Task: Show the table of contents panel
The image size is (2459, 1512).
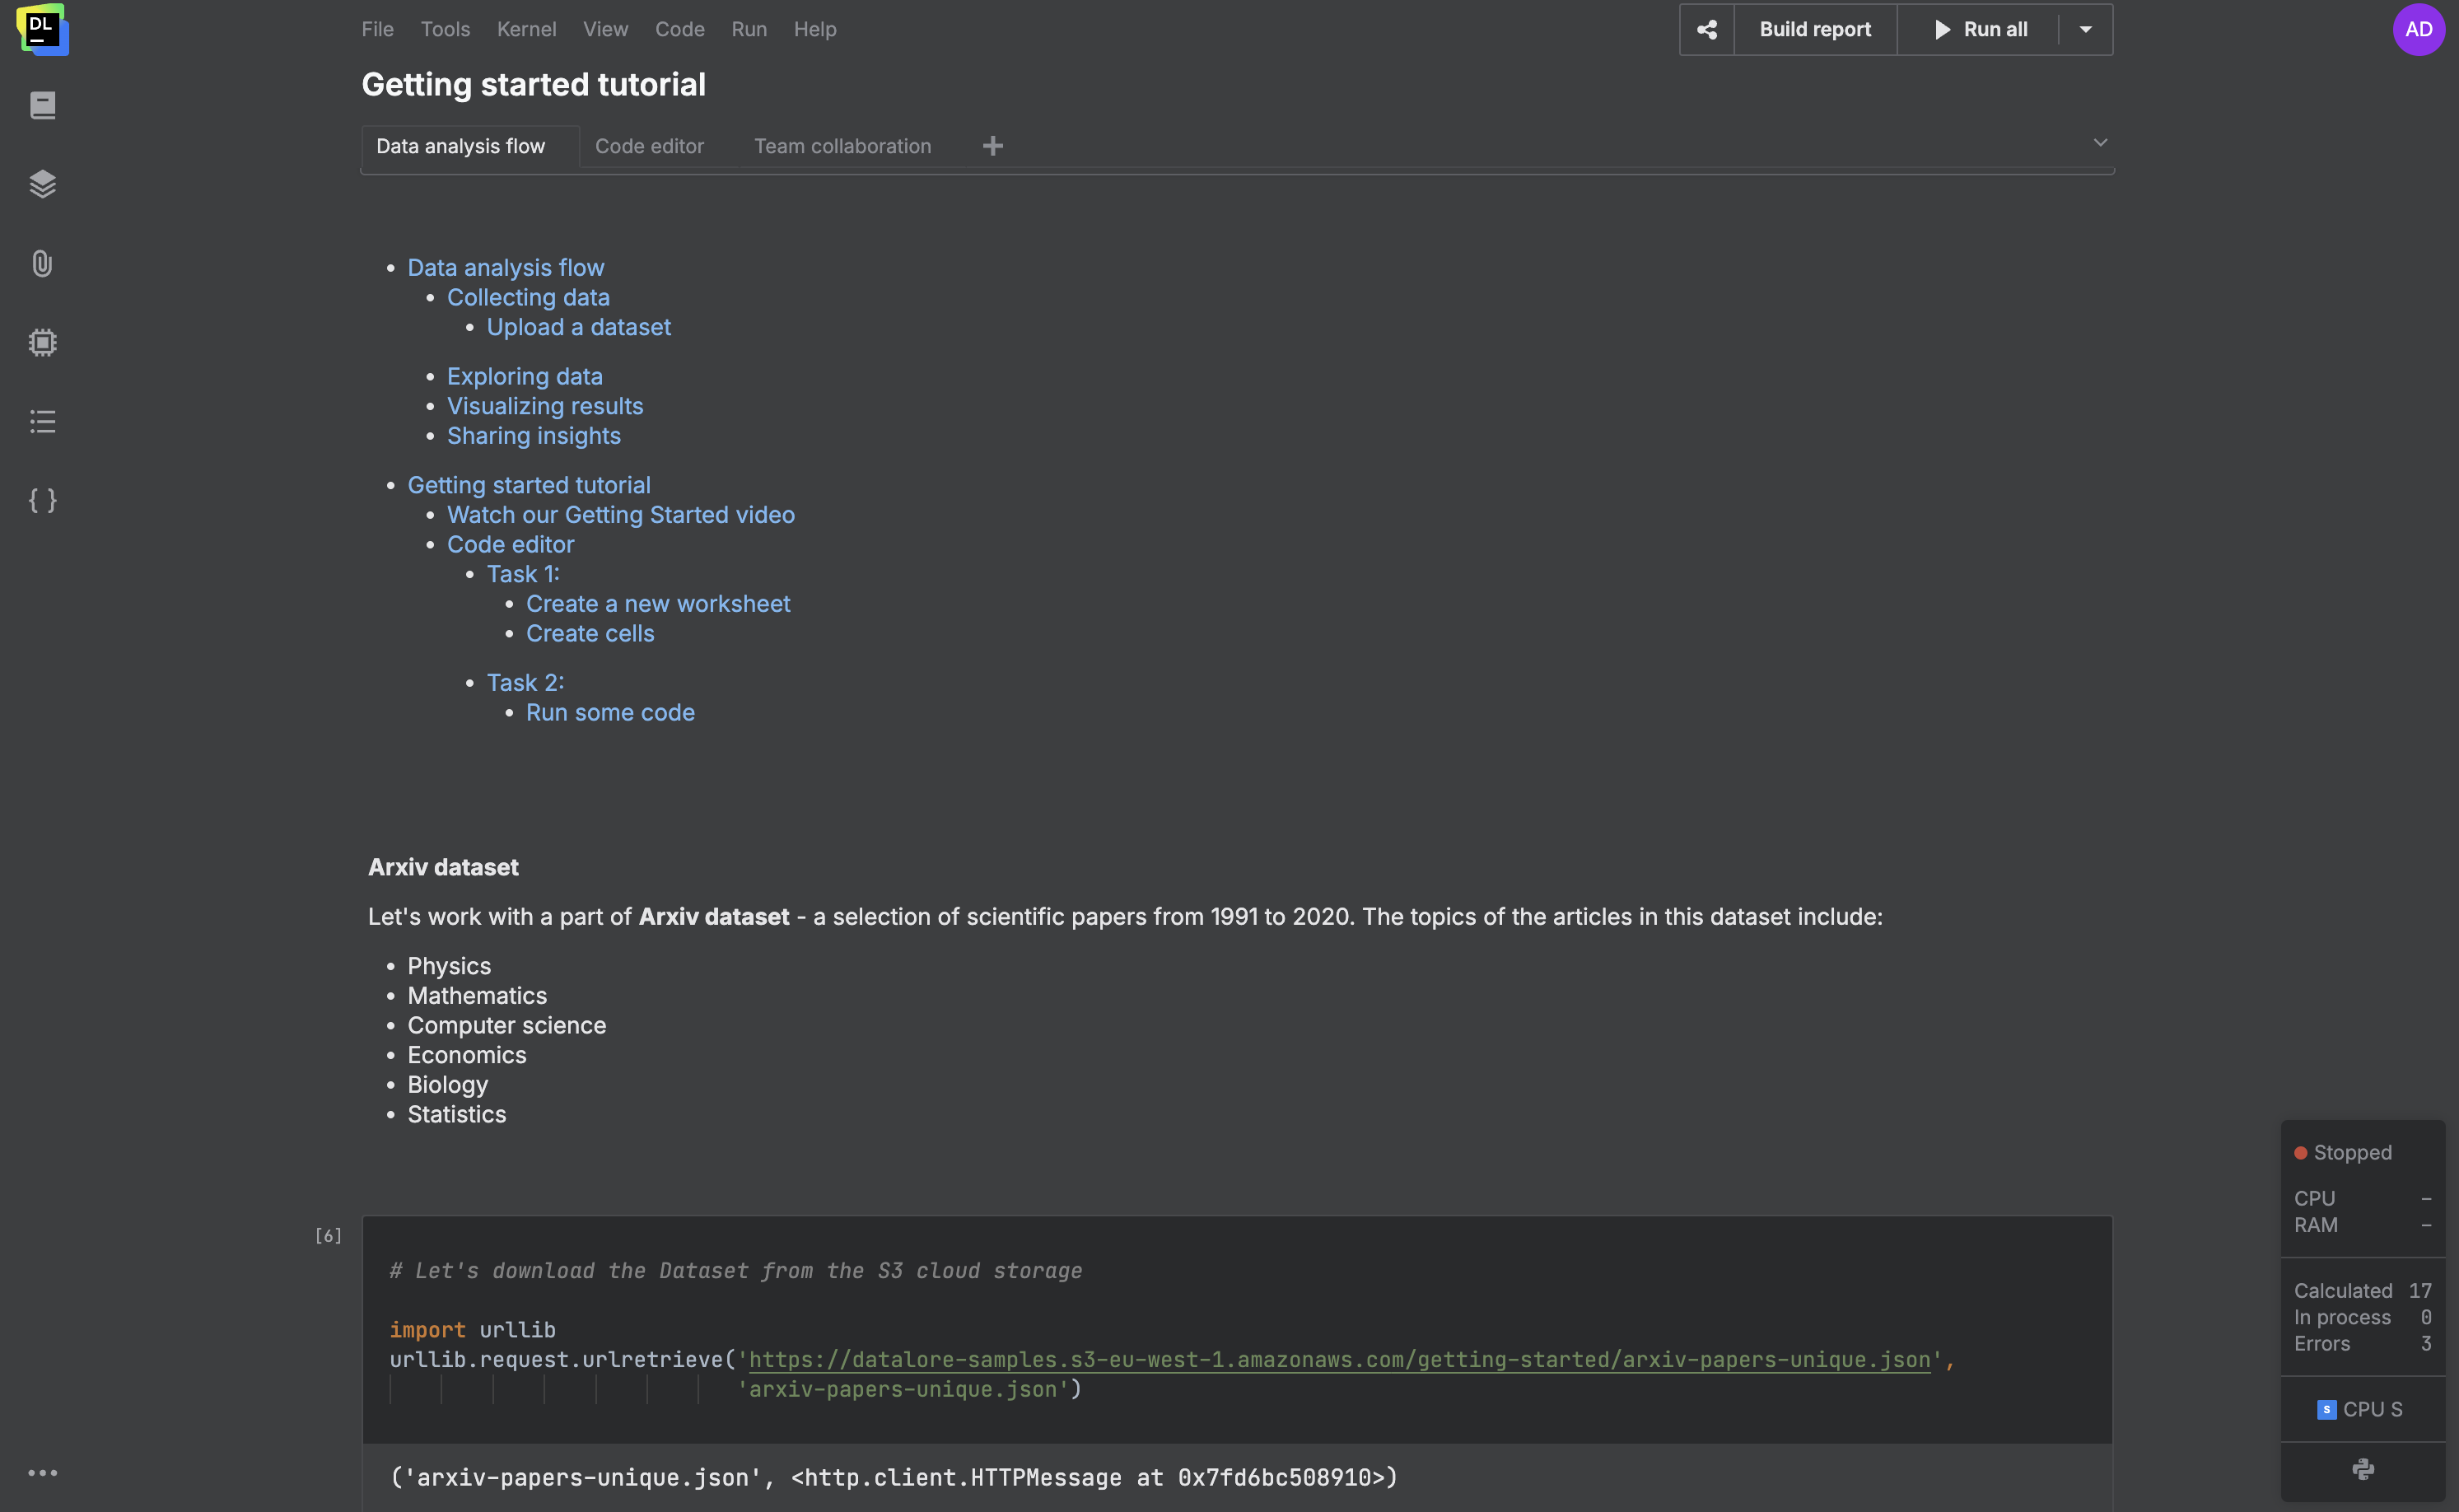Action: (43, 421)
